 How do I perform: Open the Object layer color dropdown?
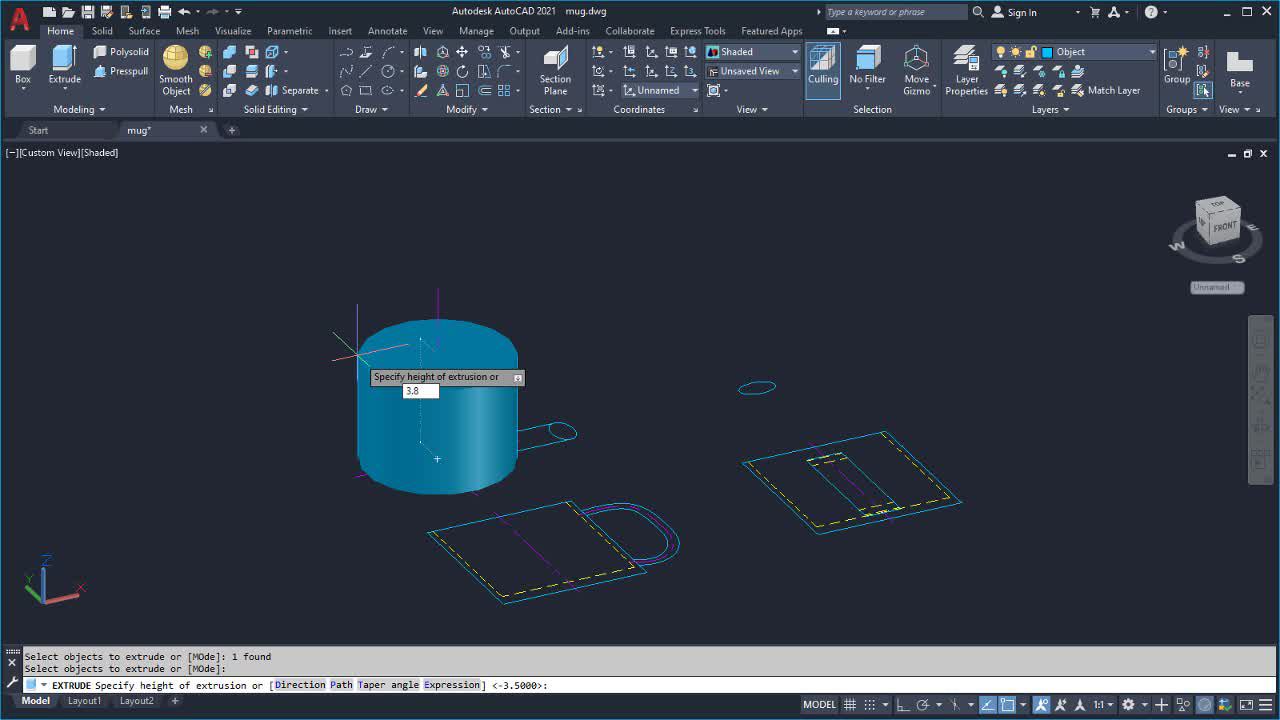[1098, 52]
